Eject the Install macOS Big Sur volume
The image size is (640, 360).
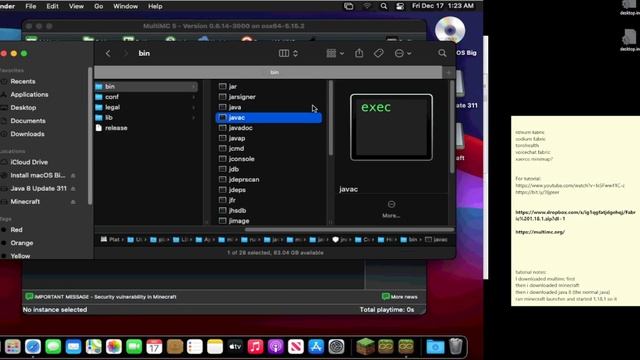click(x=73, y=176)
